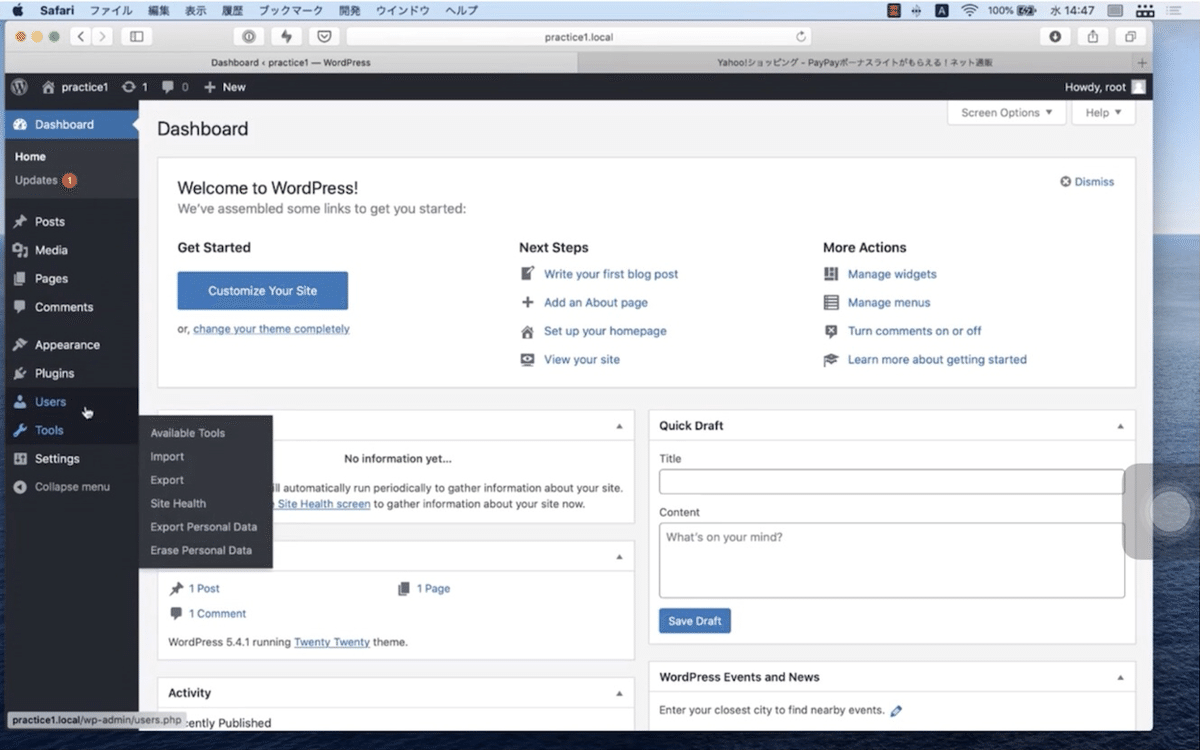Click Manage widgets link
The width and height of the screenshot is (1200, 750).
pos(892,274)
